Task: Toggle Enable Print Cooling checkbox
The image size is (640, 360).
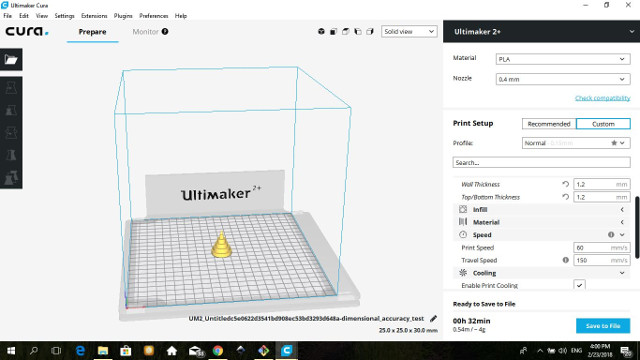Action: pos(579,285)
